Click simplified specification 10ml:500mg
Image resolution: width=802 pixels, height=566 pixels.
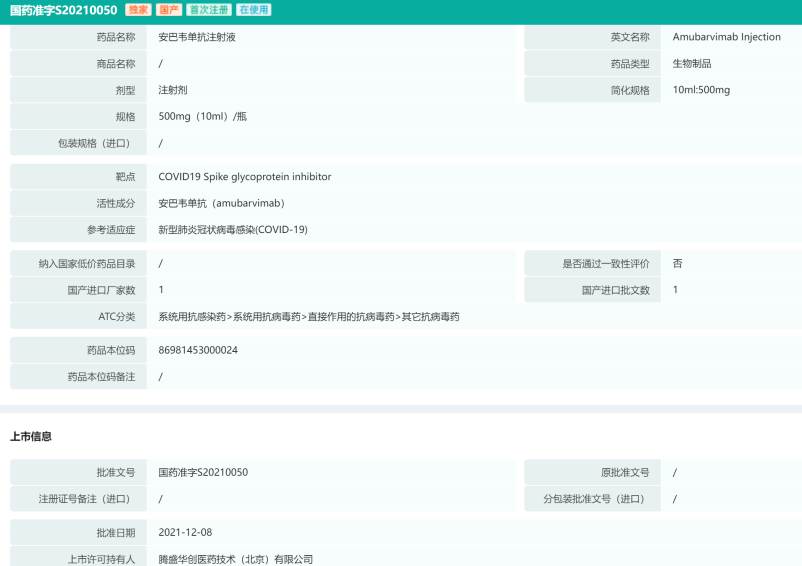coord(701,90)
